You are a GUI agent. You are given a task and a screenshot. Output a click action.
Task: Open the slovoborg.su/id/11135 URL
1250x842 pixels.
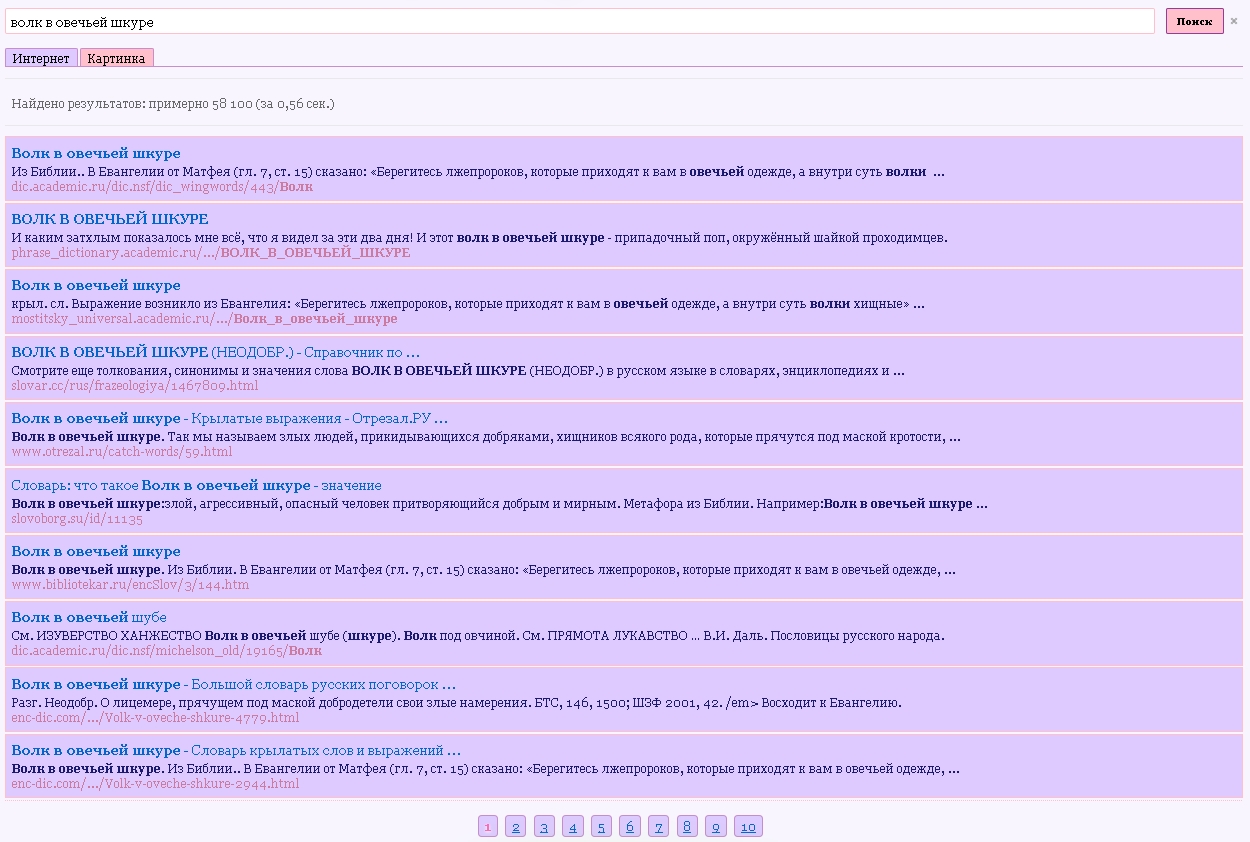(77, 519)
